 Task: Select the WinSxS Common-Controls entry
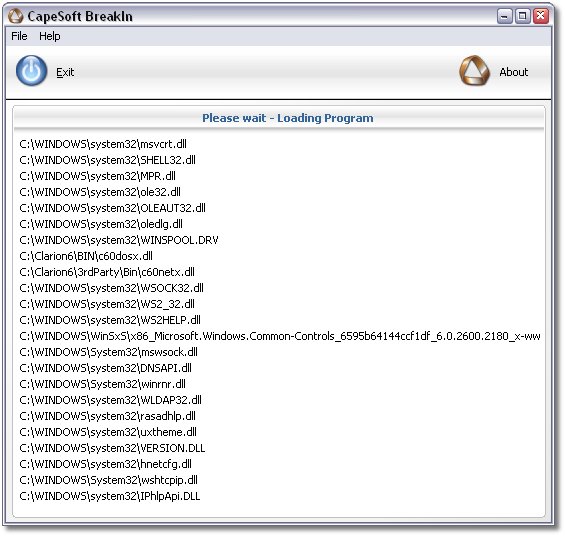coord(280,336)
